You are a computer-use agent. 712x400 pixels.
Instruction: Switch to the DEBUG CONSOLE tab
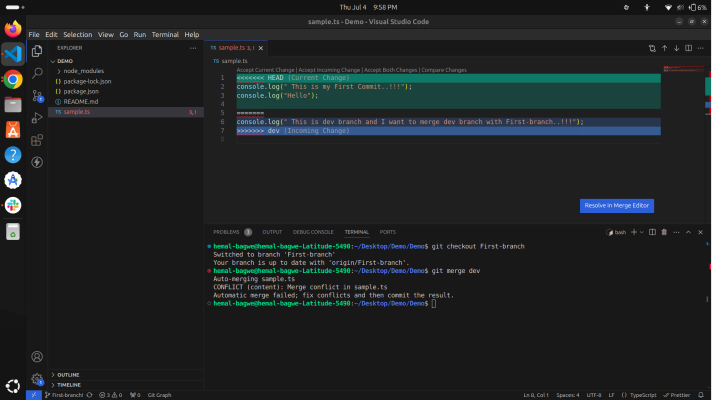point(313,232)
